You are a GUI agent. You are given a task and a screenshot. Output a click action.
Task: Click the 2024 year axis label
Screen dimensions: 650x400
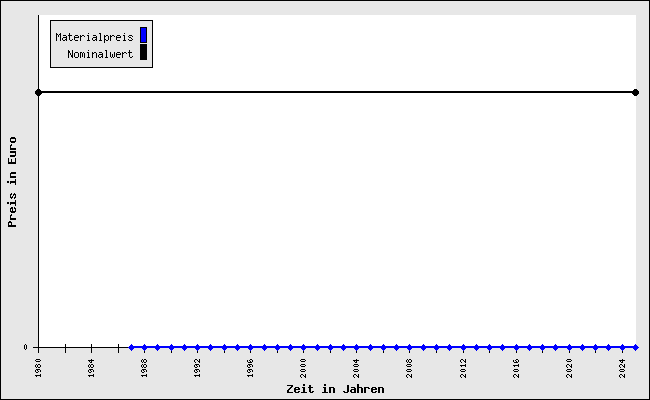[623, 369]
